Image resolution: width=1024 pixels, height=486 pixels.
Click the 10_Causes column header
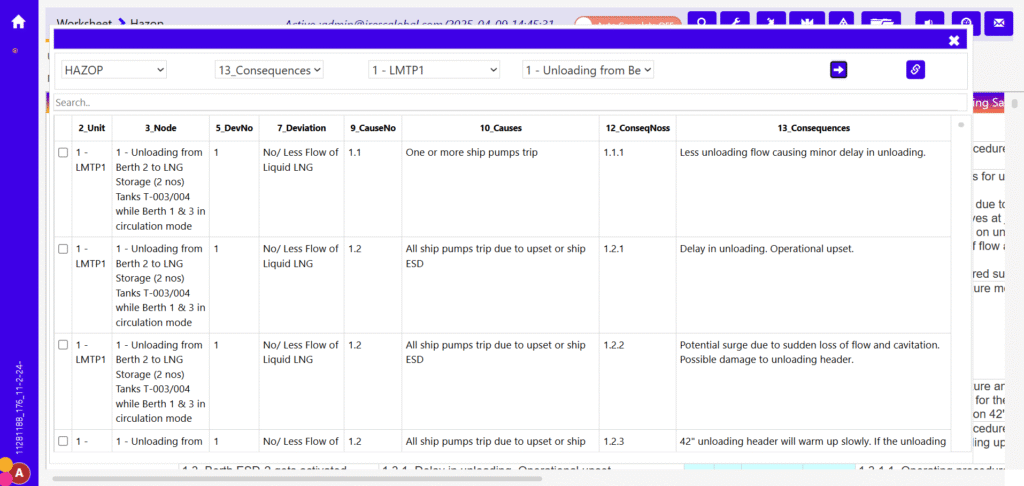pyautogui.click(x=500, y=128)
